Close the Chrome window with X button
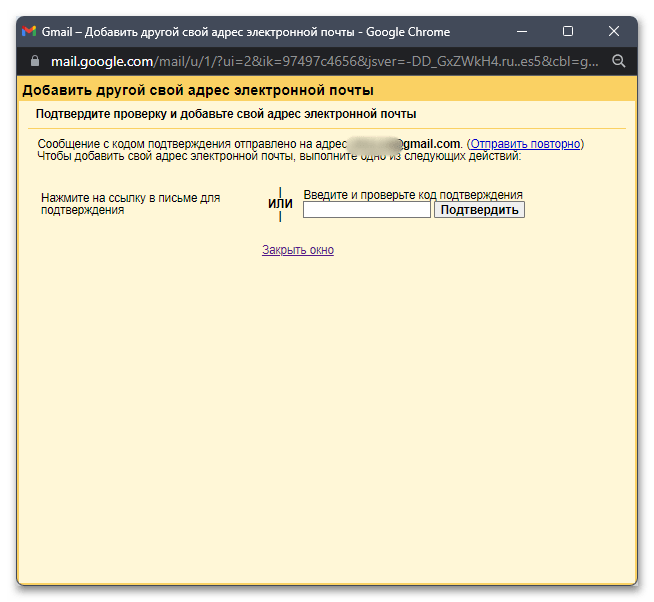 tap(614, 32)
